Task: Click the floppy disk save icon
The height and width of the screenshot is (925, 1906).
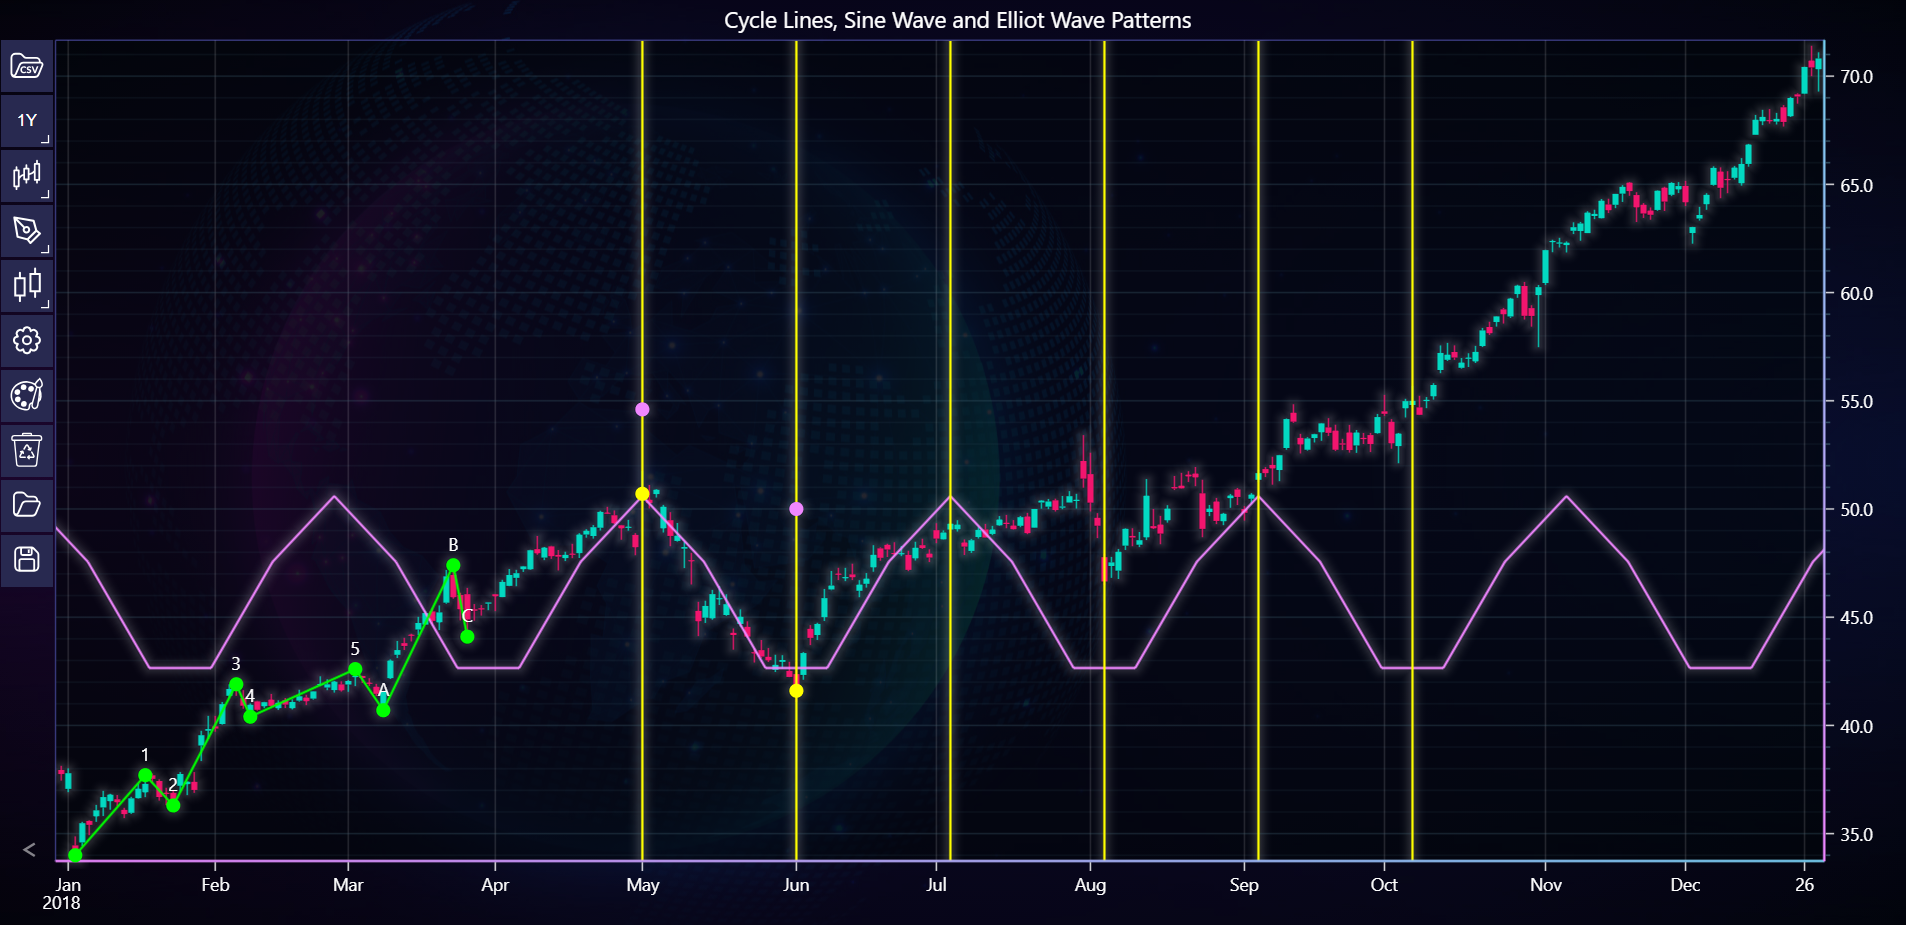Action: pyautogui.click(x=27, y=559)
